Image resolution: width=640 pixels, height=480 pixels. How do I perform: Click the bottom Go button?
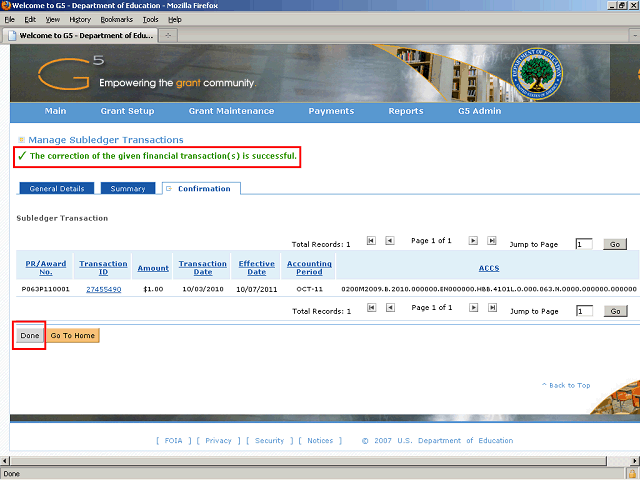(x=616, y=311)
